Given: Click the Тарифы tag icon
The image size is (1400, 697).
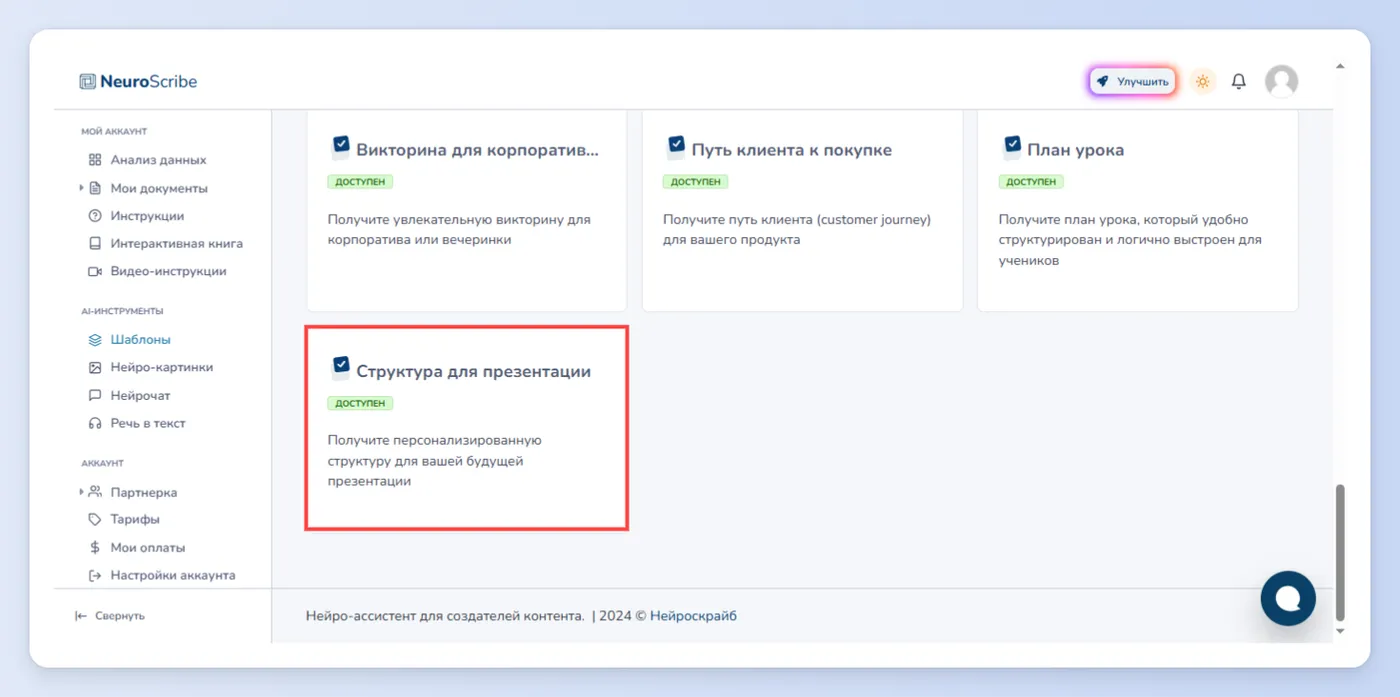Looking at the screenshot, I should 95,520.
